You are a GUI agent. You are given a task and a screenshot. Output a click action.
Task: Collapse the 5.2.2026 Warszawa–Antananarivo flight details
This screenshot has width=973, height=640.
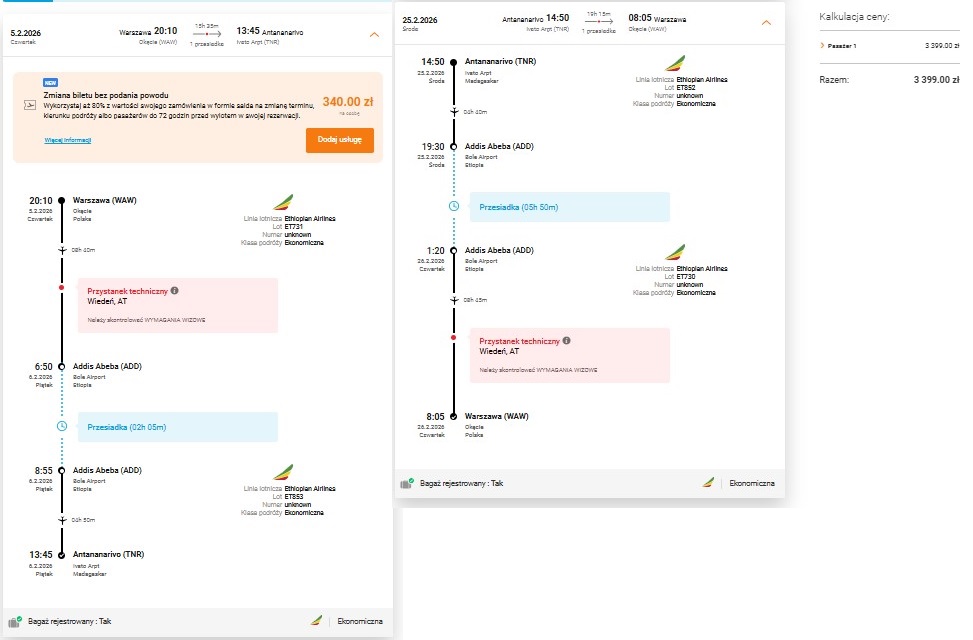coord(374,35)
